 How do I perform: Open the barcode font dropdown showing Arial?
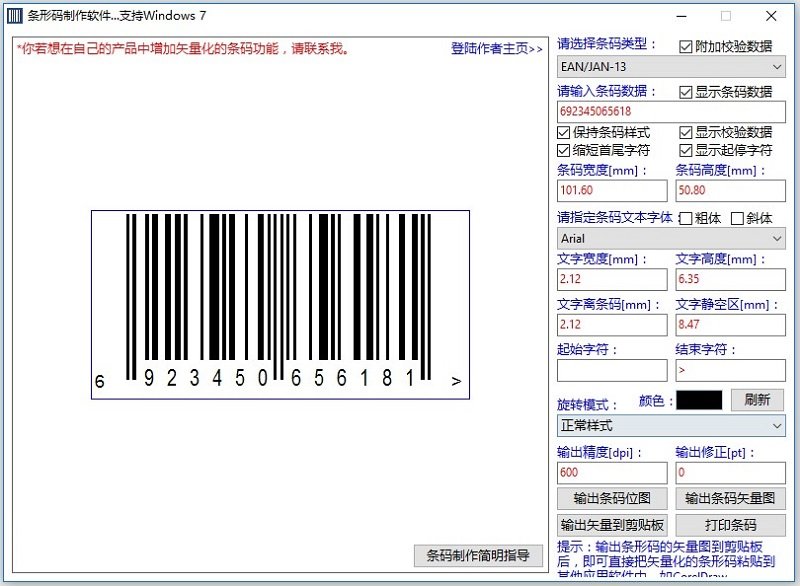point(669,238)
